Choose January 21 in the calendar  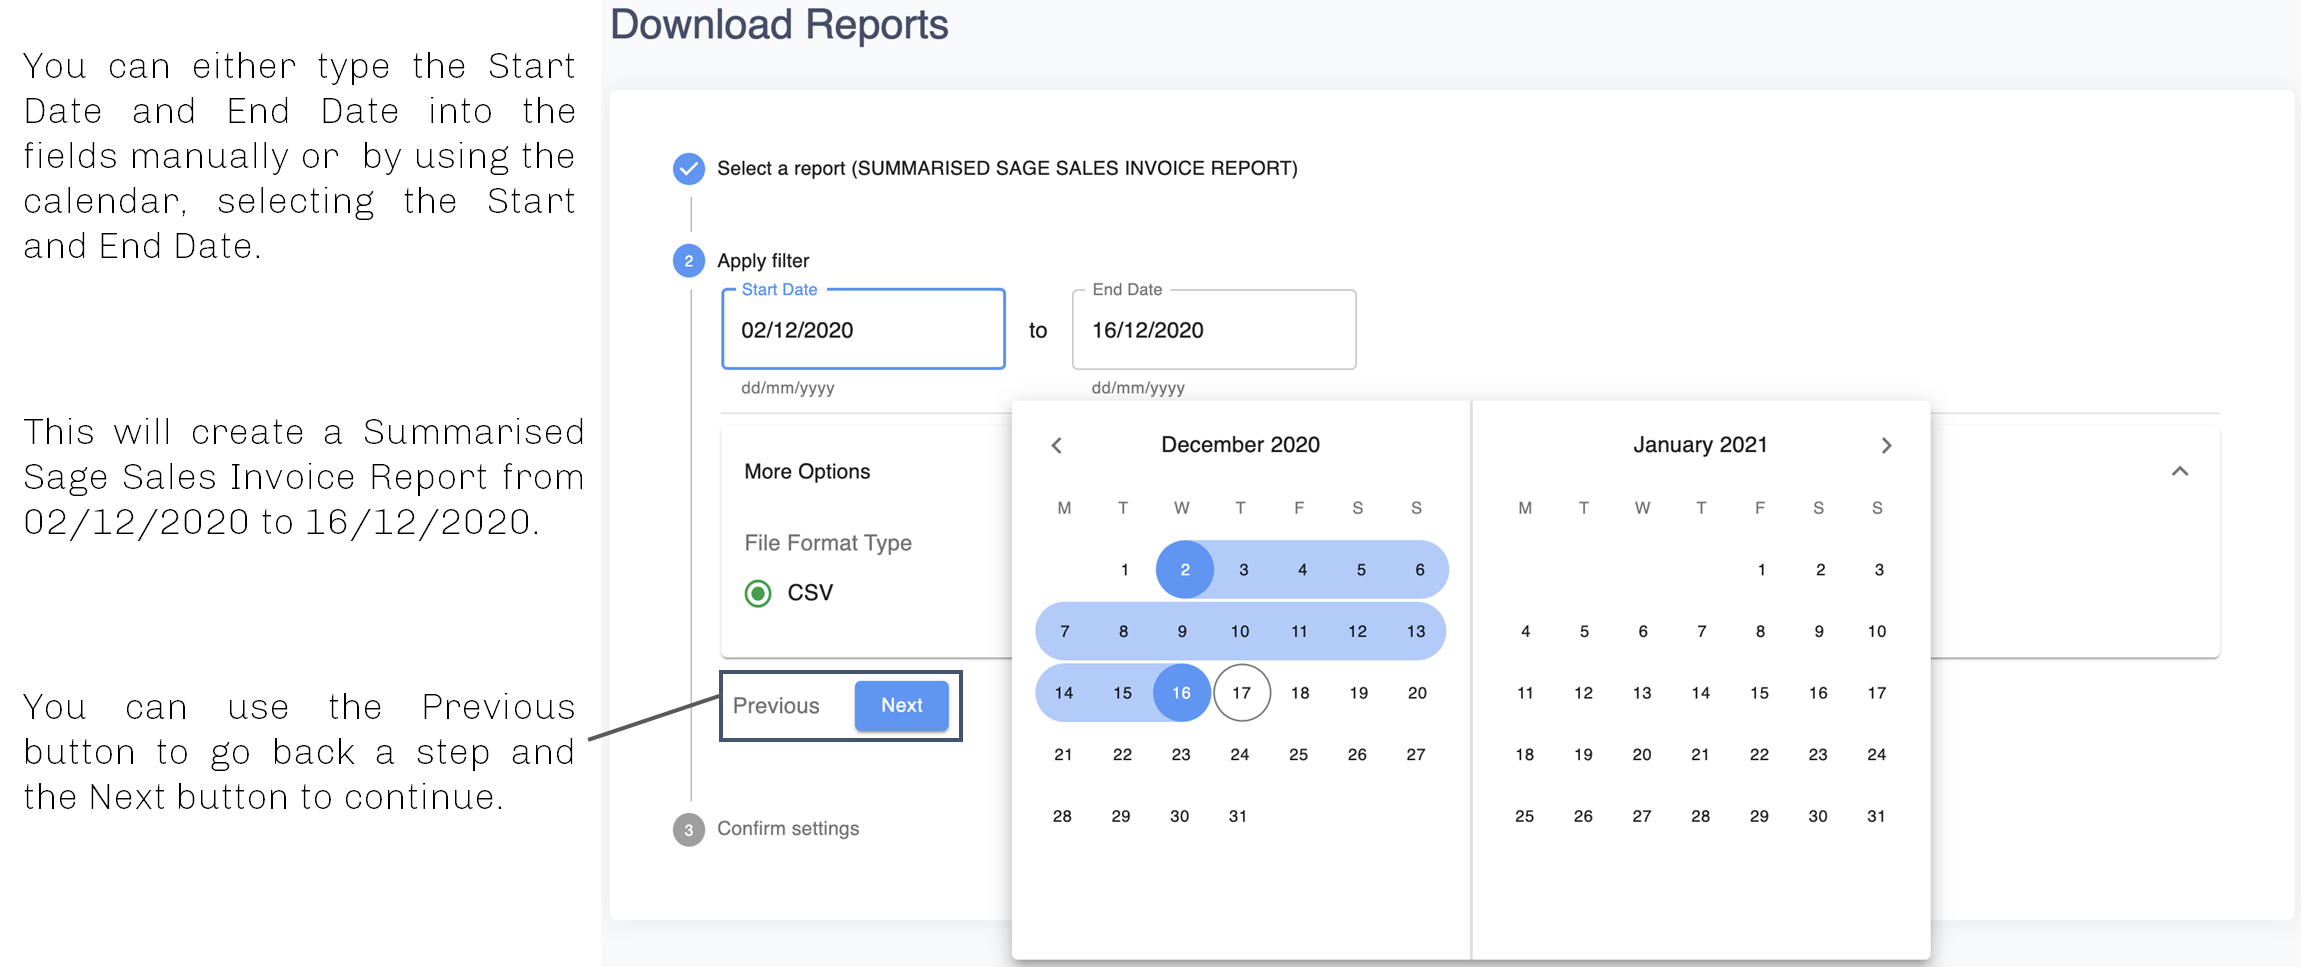(x=1700, y=755)
